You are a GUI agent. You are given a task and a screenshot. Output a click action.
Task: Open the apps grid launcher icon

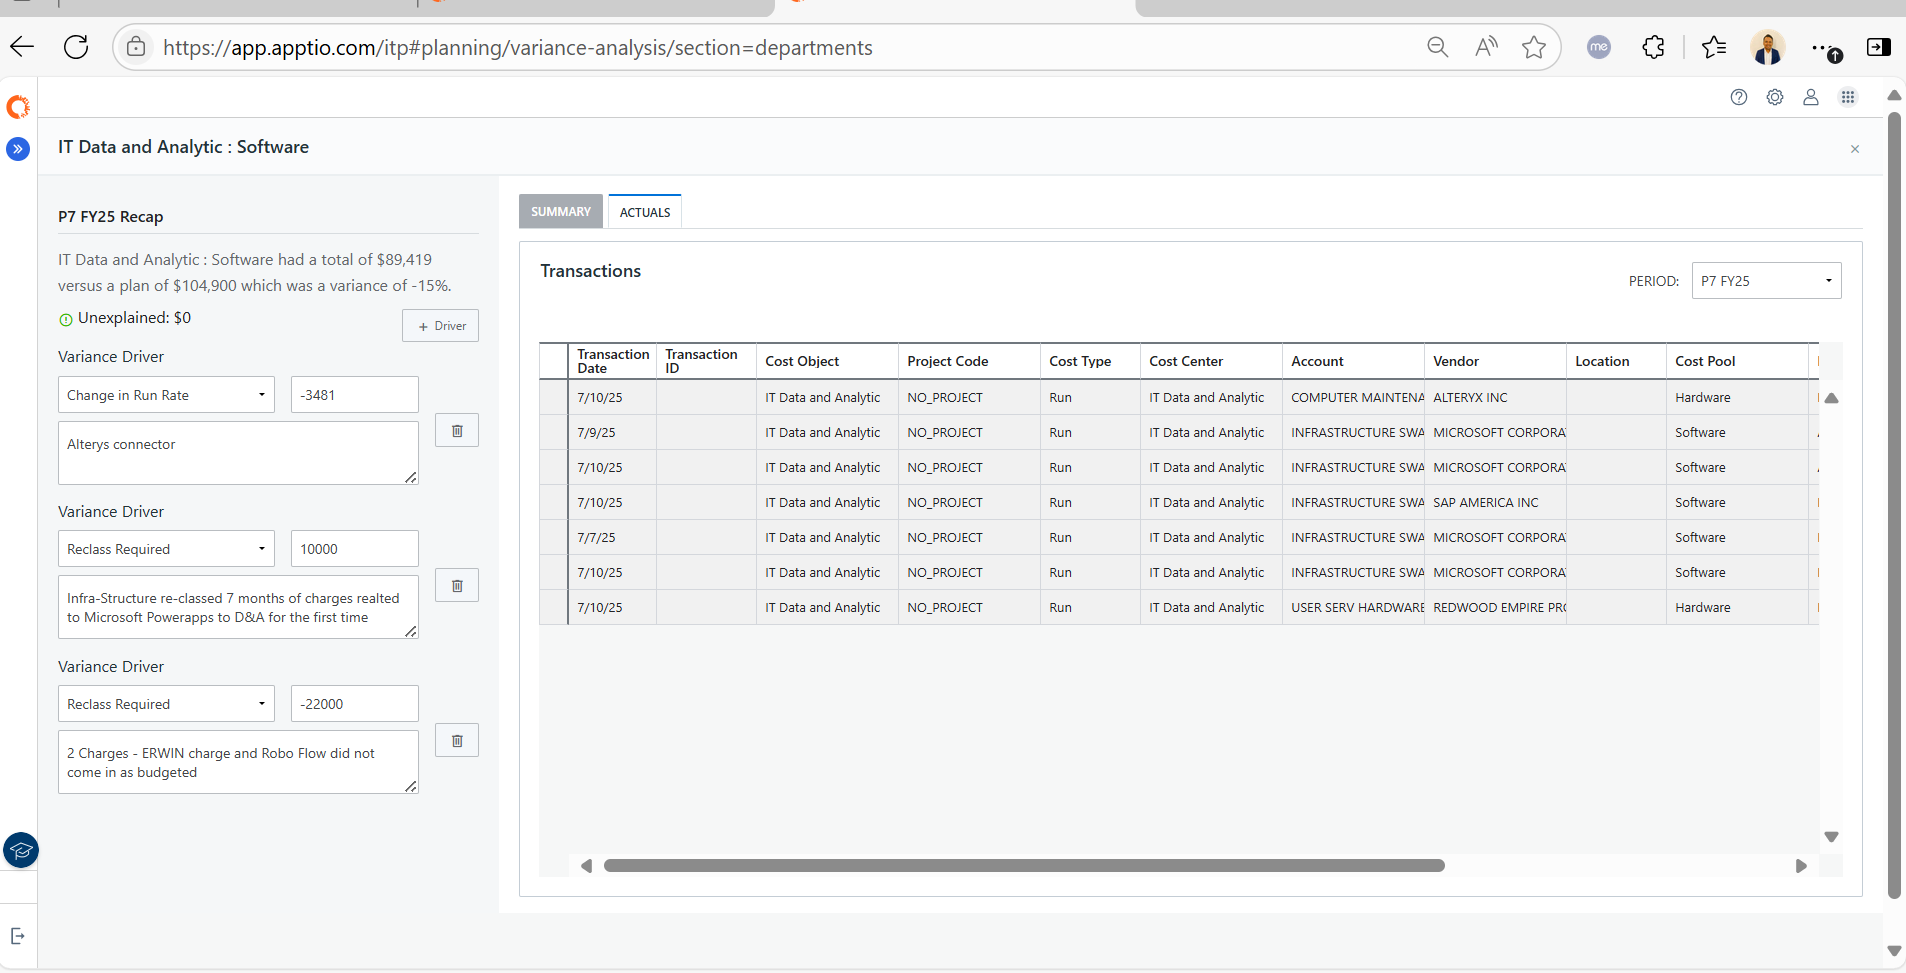[1848, 97]
